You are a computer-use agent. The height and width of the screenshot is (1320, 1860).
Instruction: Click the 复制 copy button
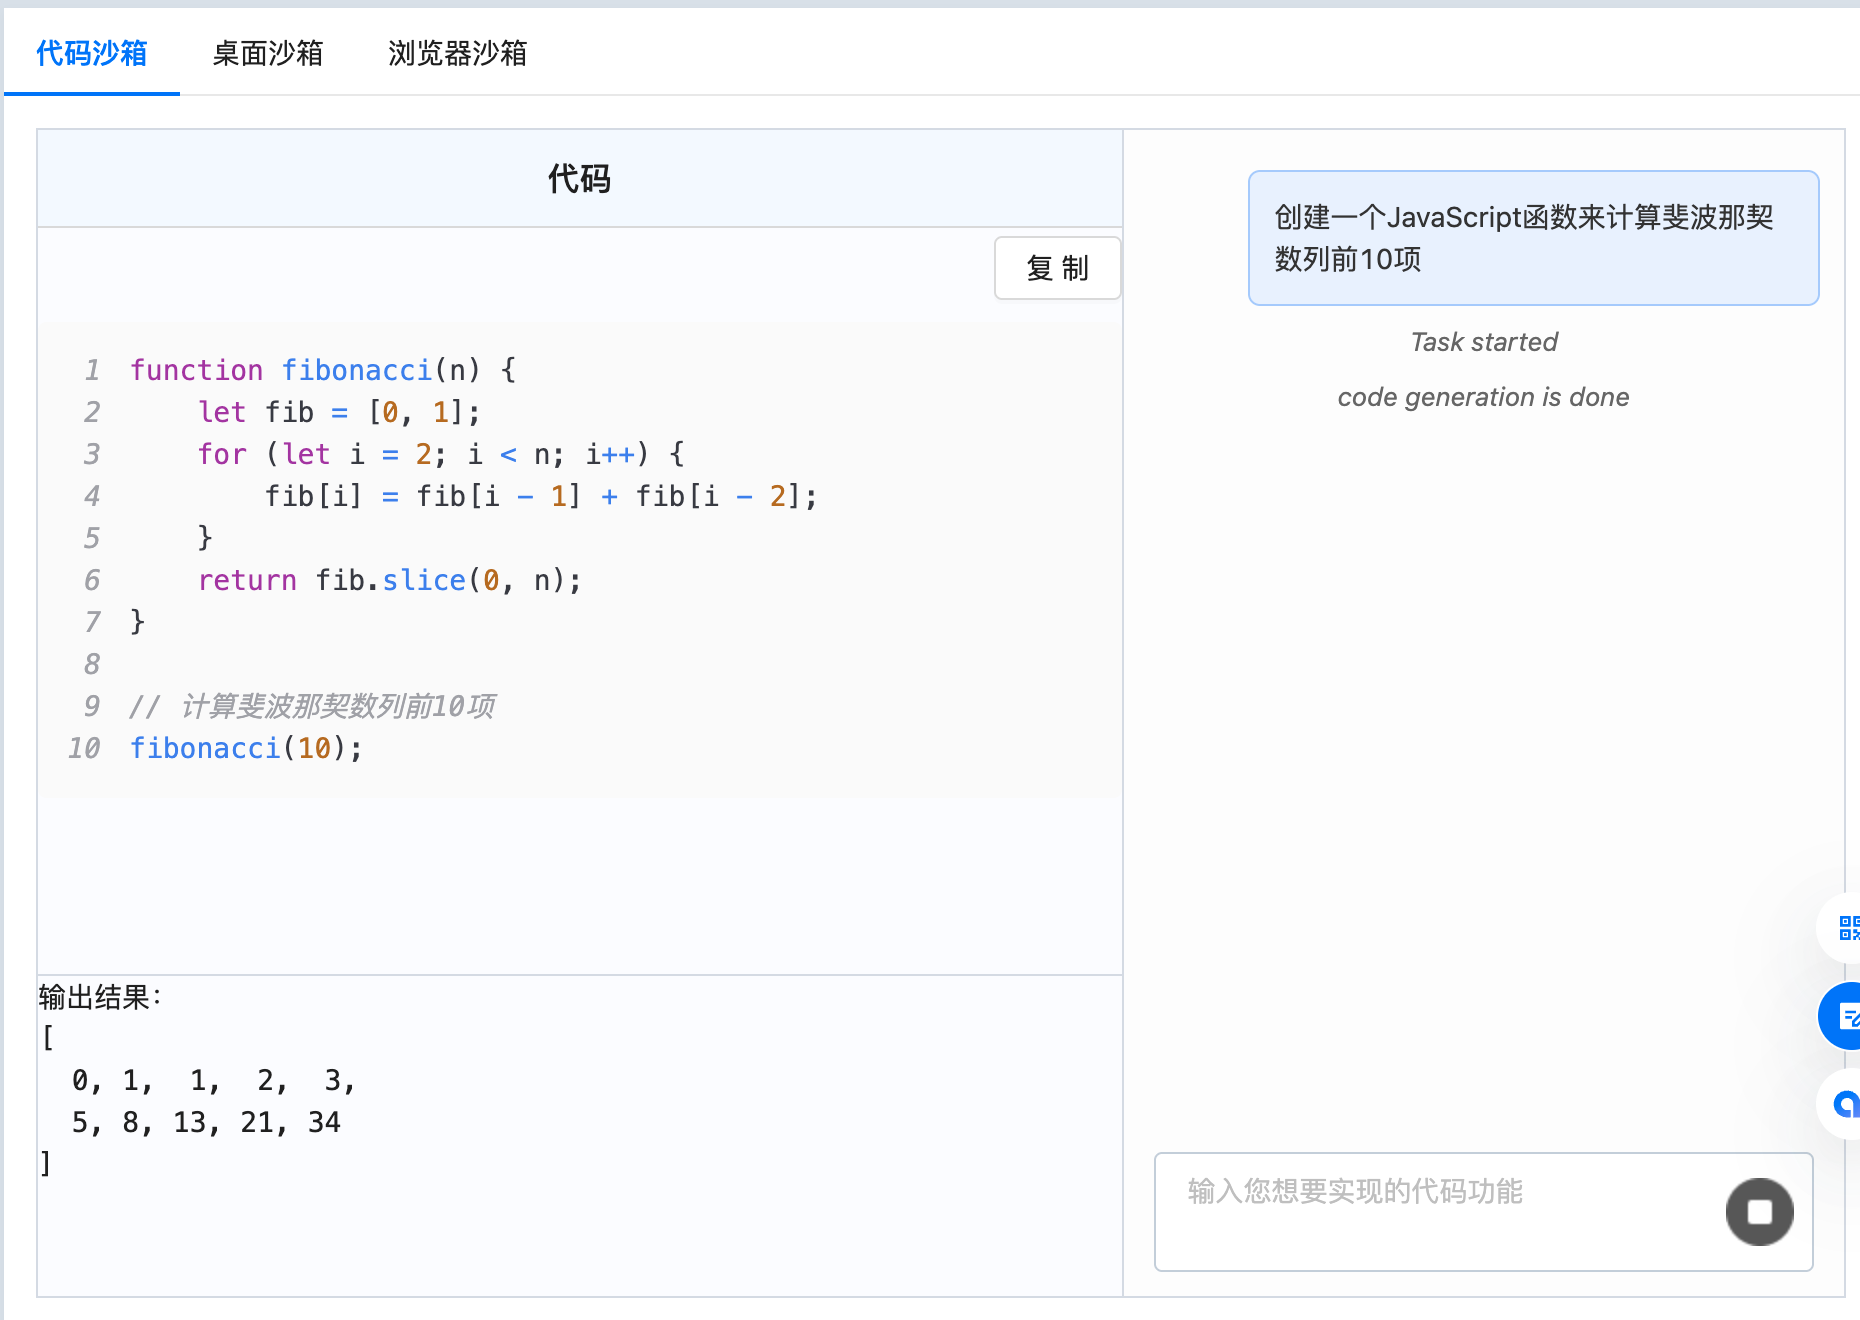pyautogui.click(x=1057, y=268)
